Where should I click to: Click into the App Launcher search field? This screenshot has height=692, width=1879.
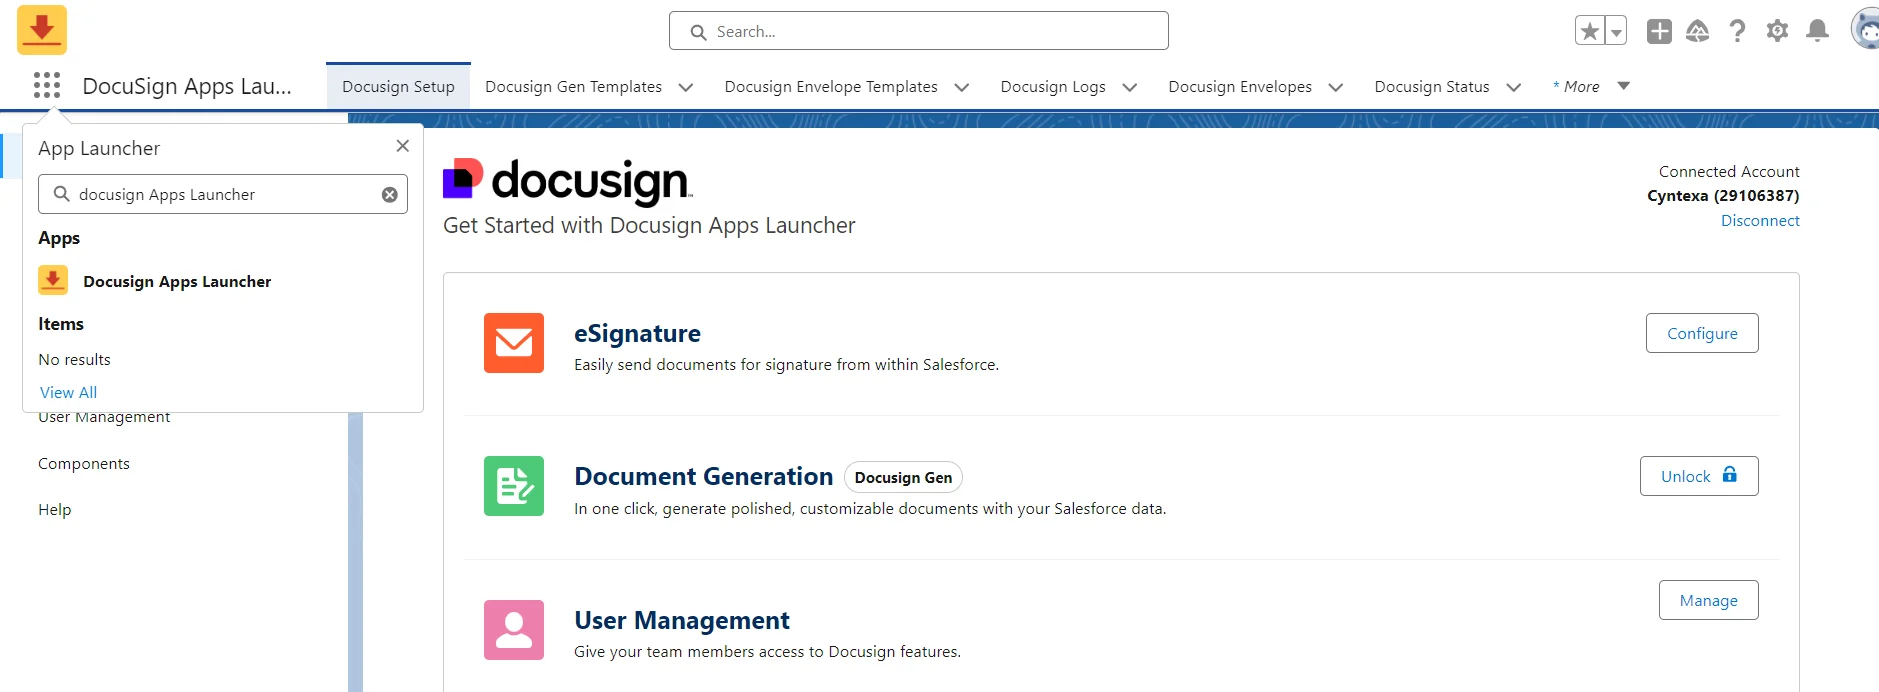tap(223, 194)
